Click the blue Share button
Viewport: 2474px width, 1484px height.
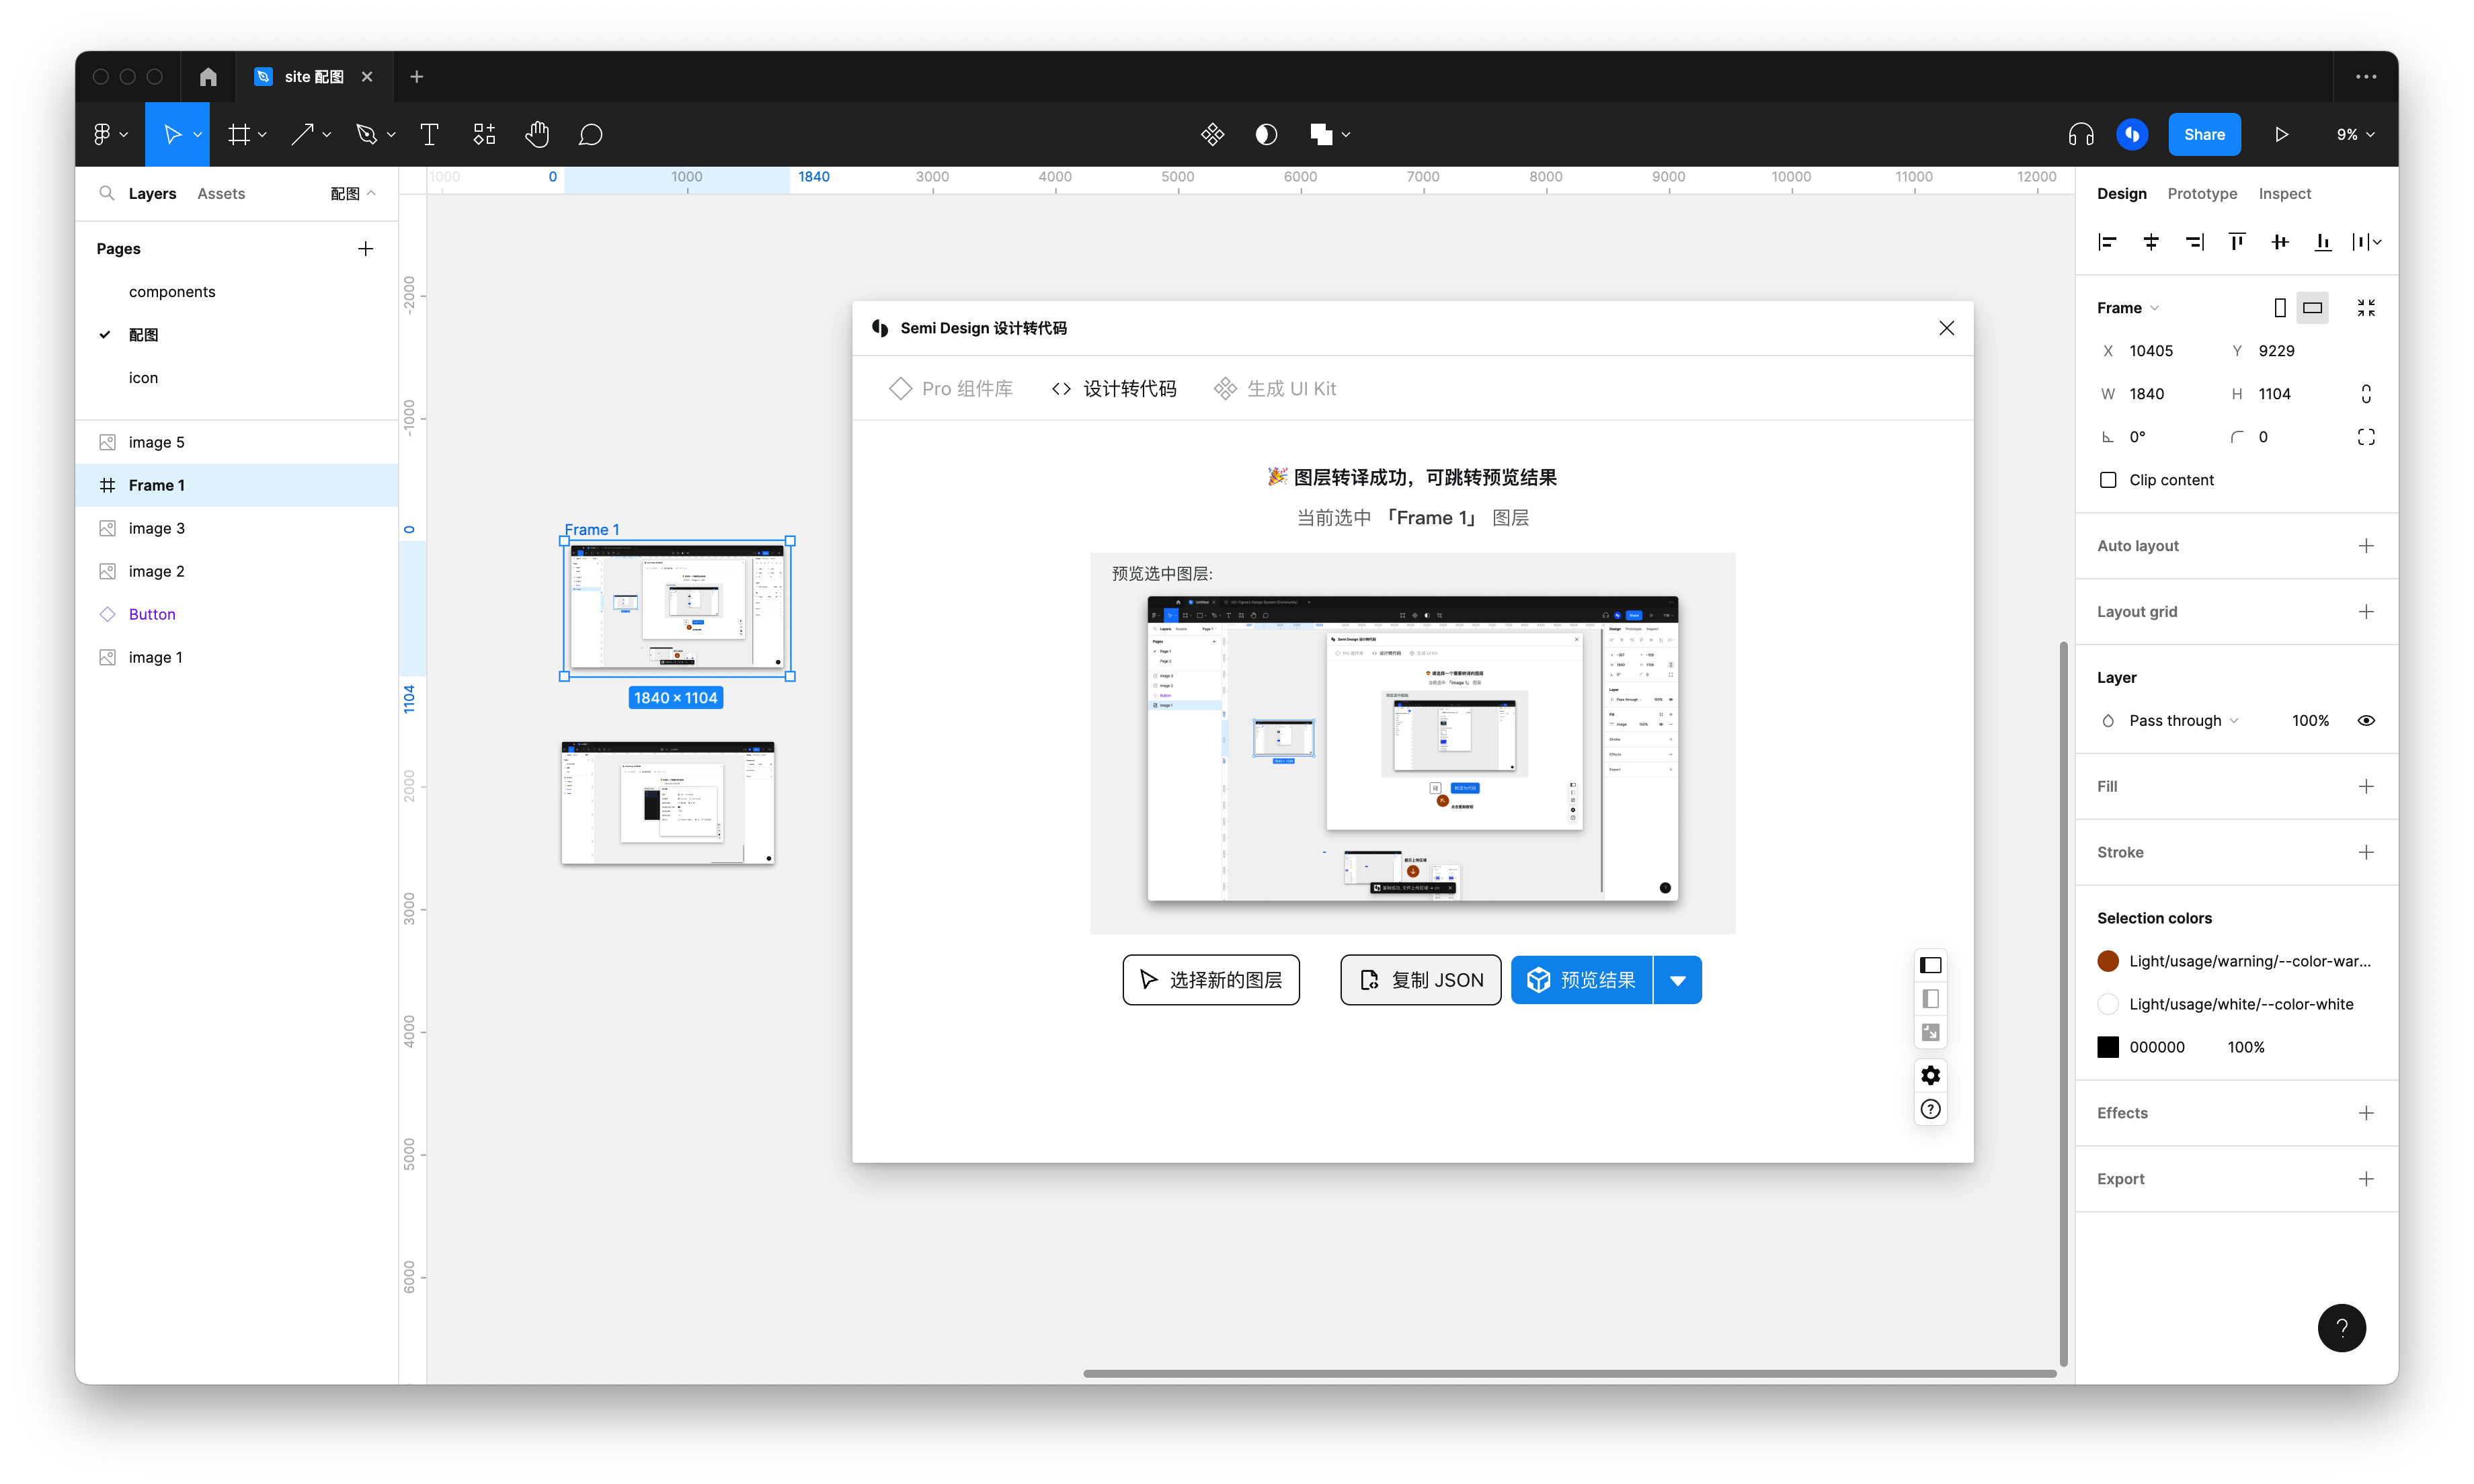coord(2204,134)
